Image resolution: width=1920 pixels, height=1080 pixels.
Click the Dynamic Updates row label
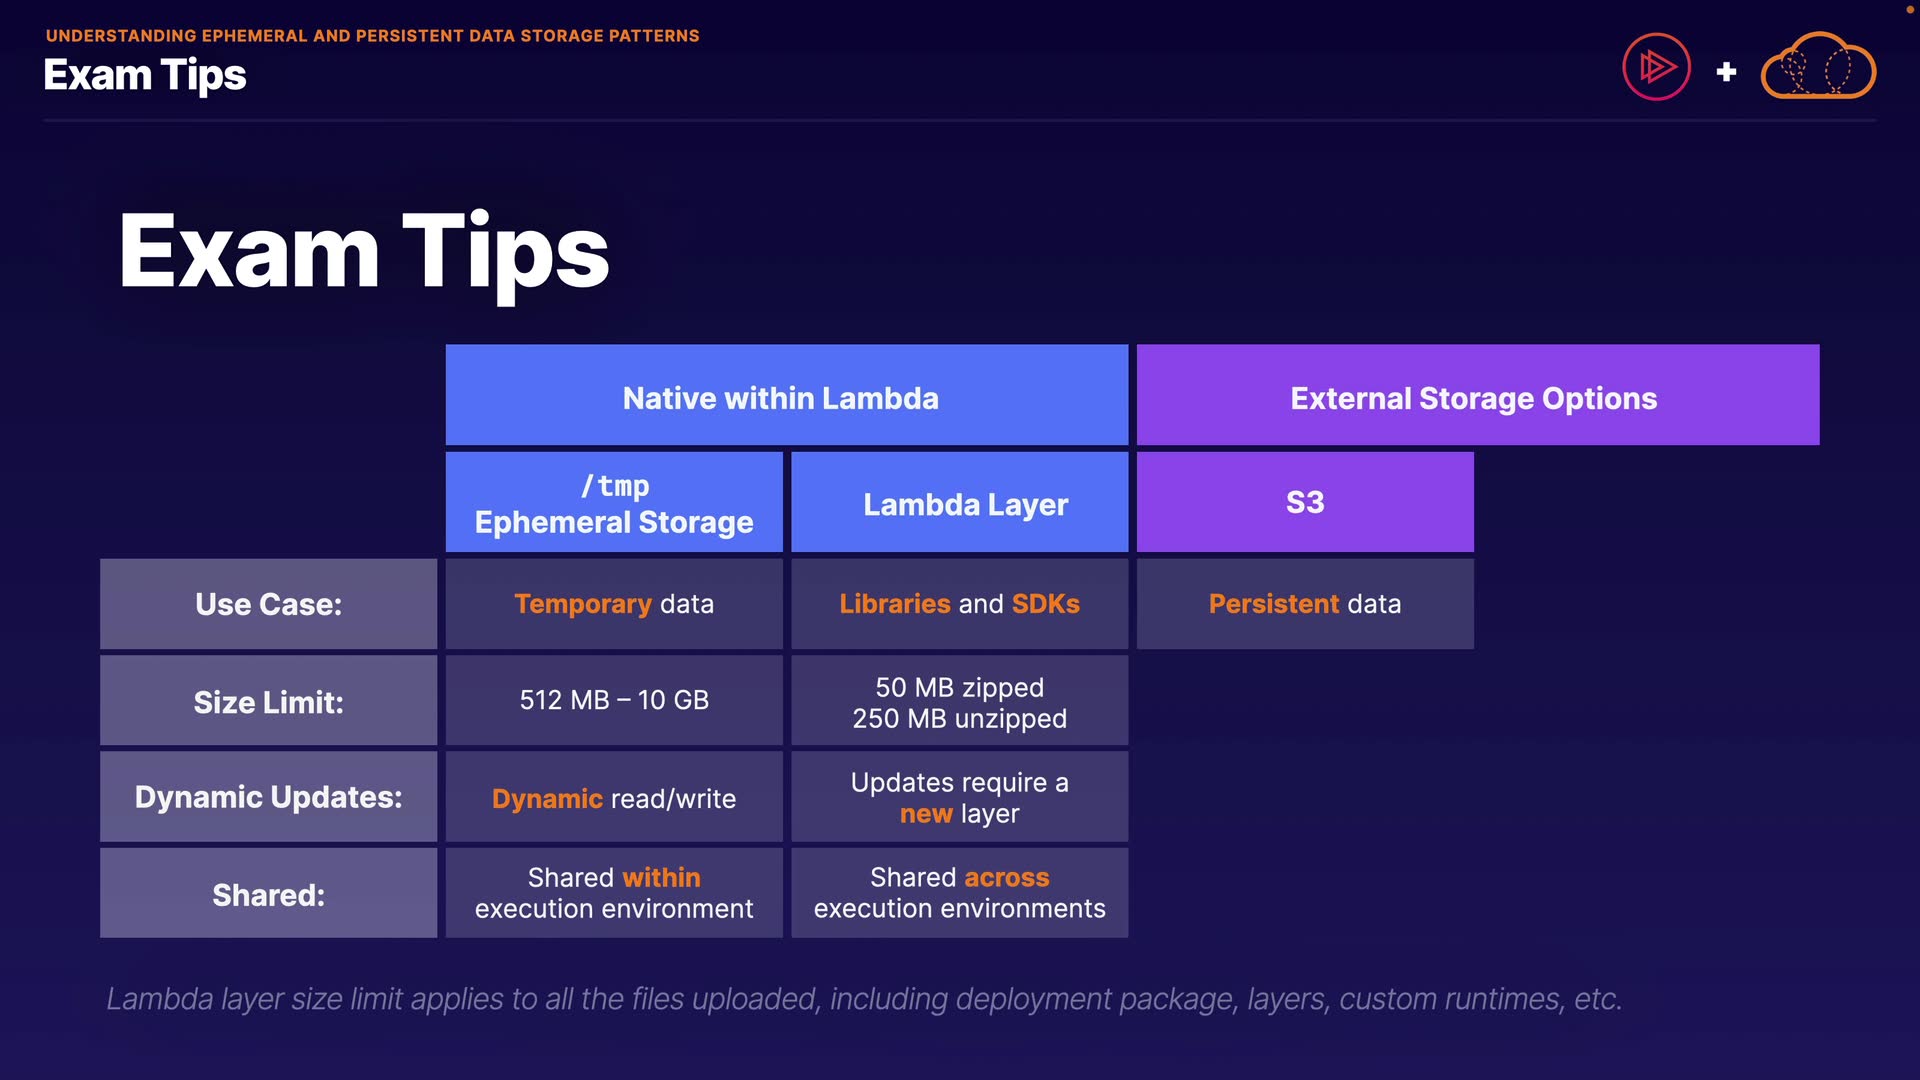pos(268,797)
